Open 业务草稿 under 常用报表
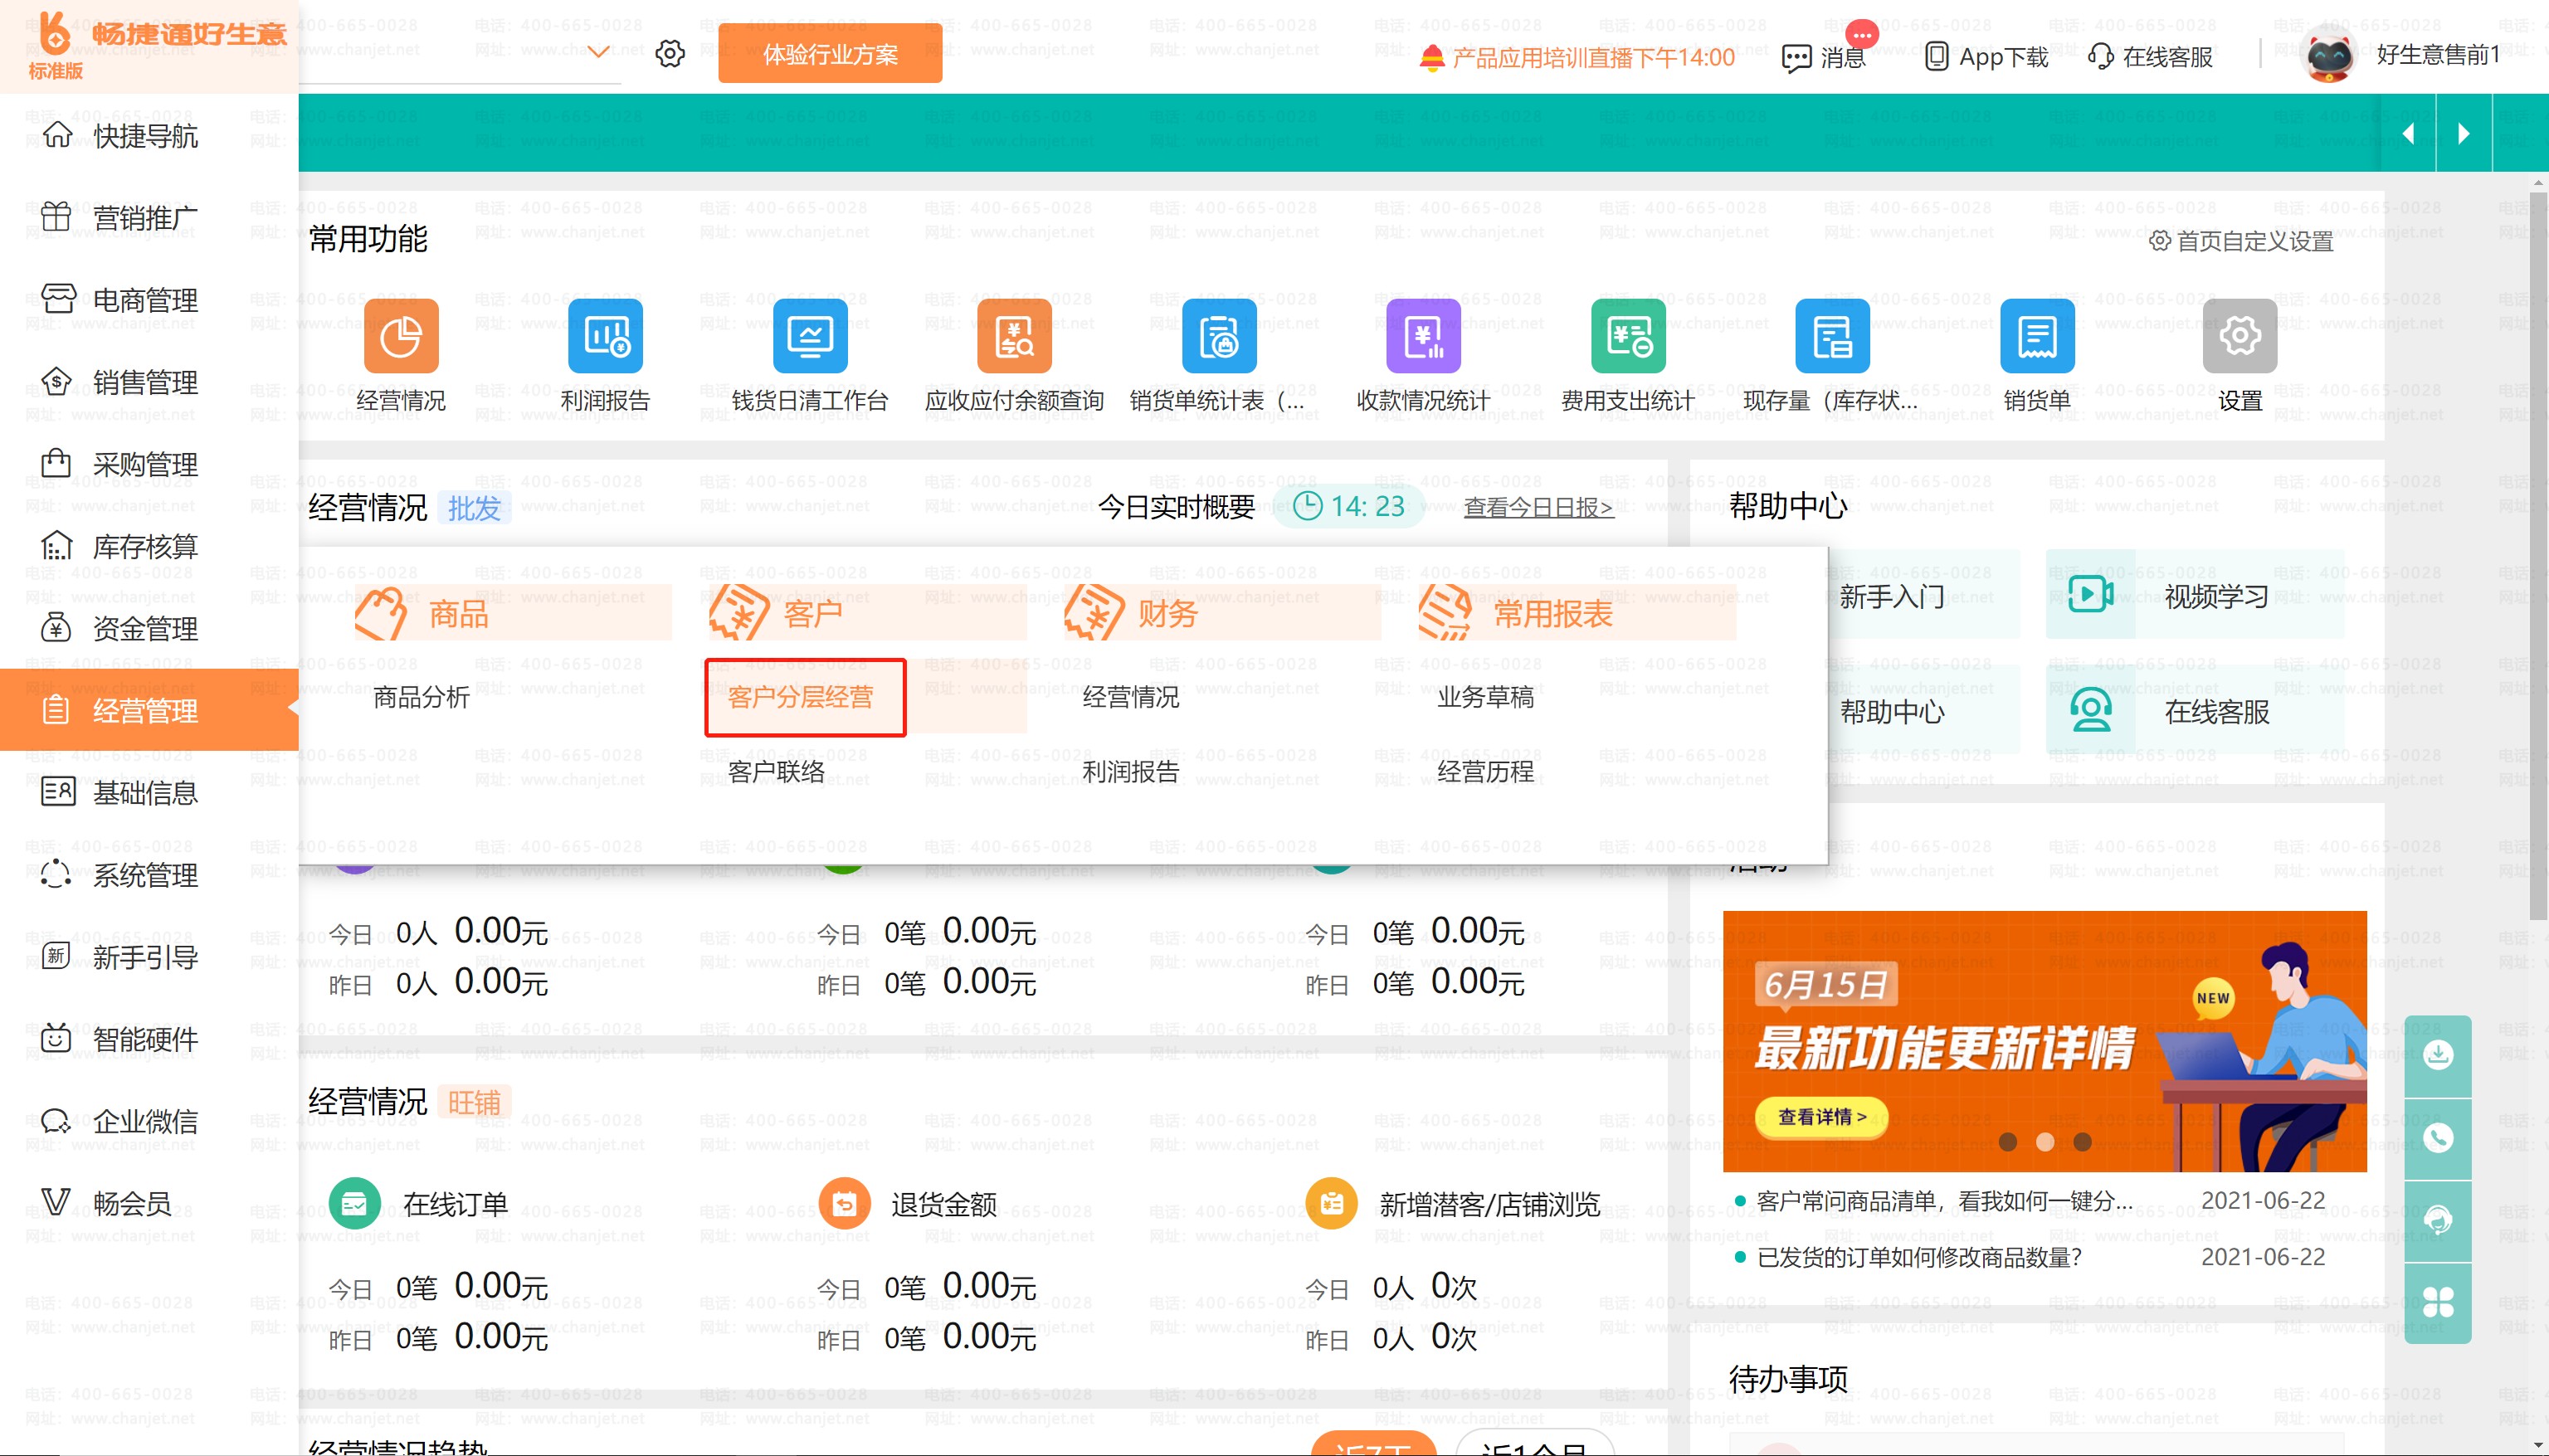Screen dimensions: 2549x1456 1485,697
